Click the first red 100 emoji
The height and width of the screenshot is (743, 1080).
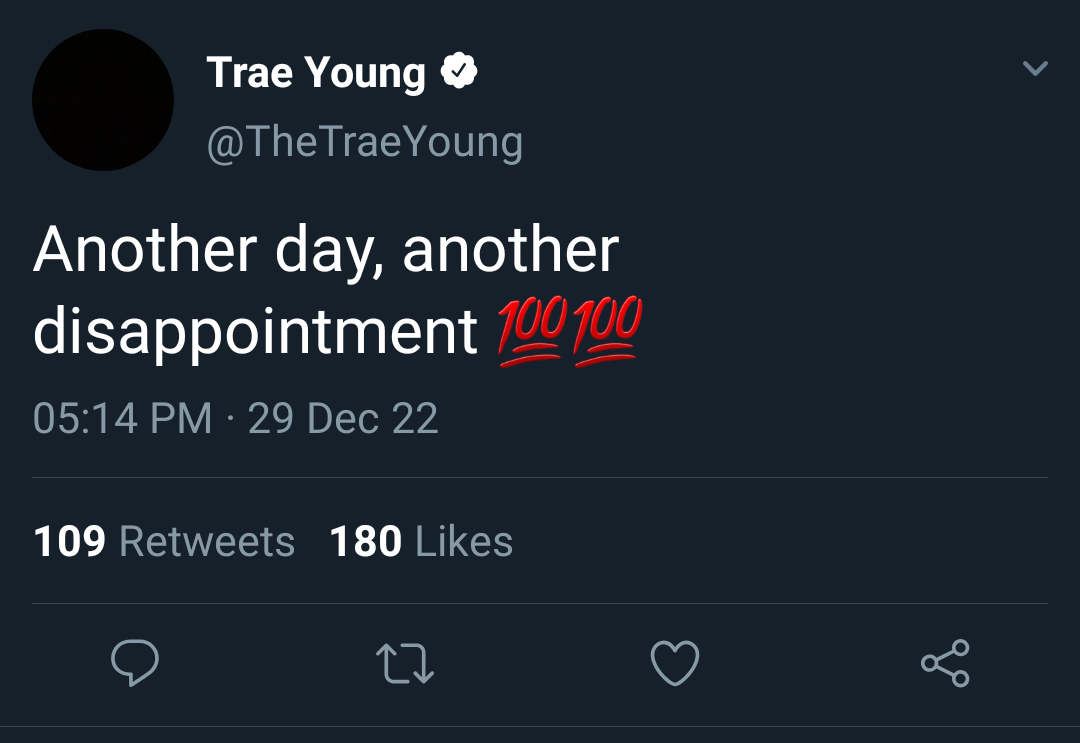pos(530,332)
